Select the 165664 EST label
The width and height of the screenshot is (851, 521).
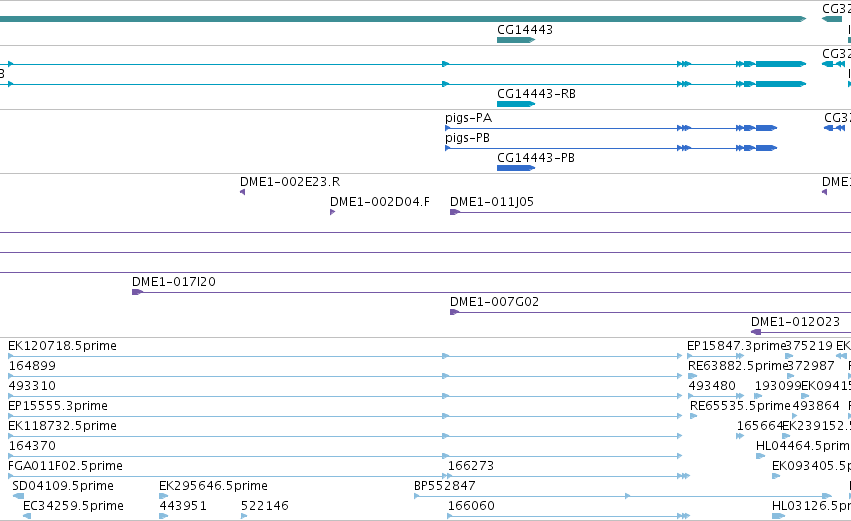[759, 426]
